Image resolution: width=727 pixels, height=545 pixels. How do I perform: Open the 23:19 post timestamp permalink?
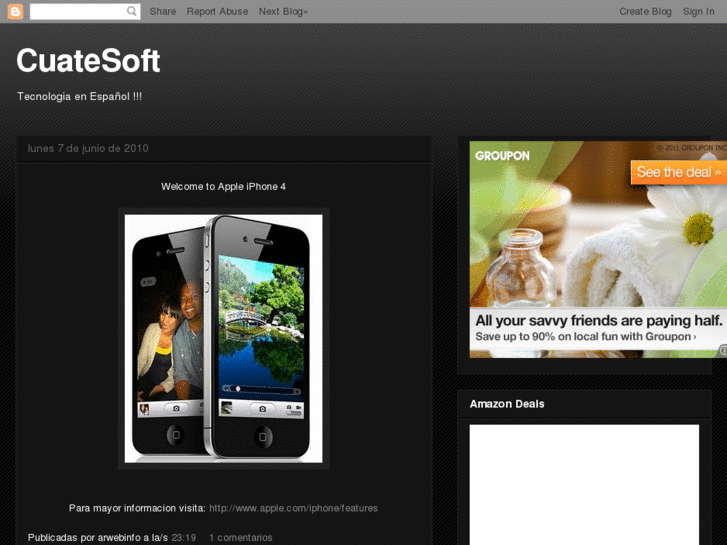(184, 538)
